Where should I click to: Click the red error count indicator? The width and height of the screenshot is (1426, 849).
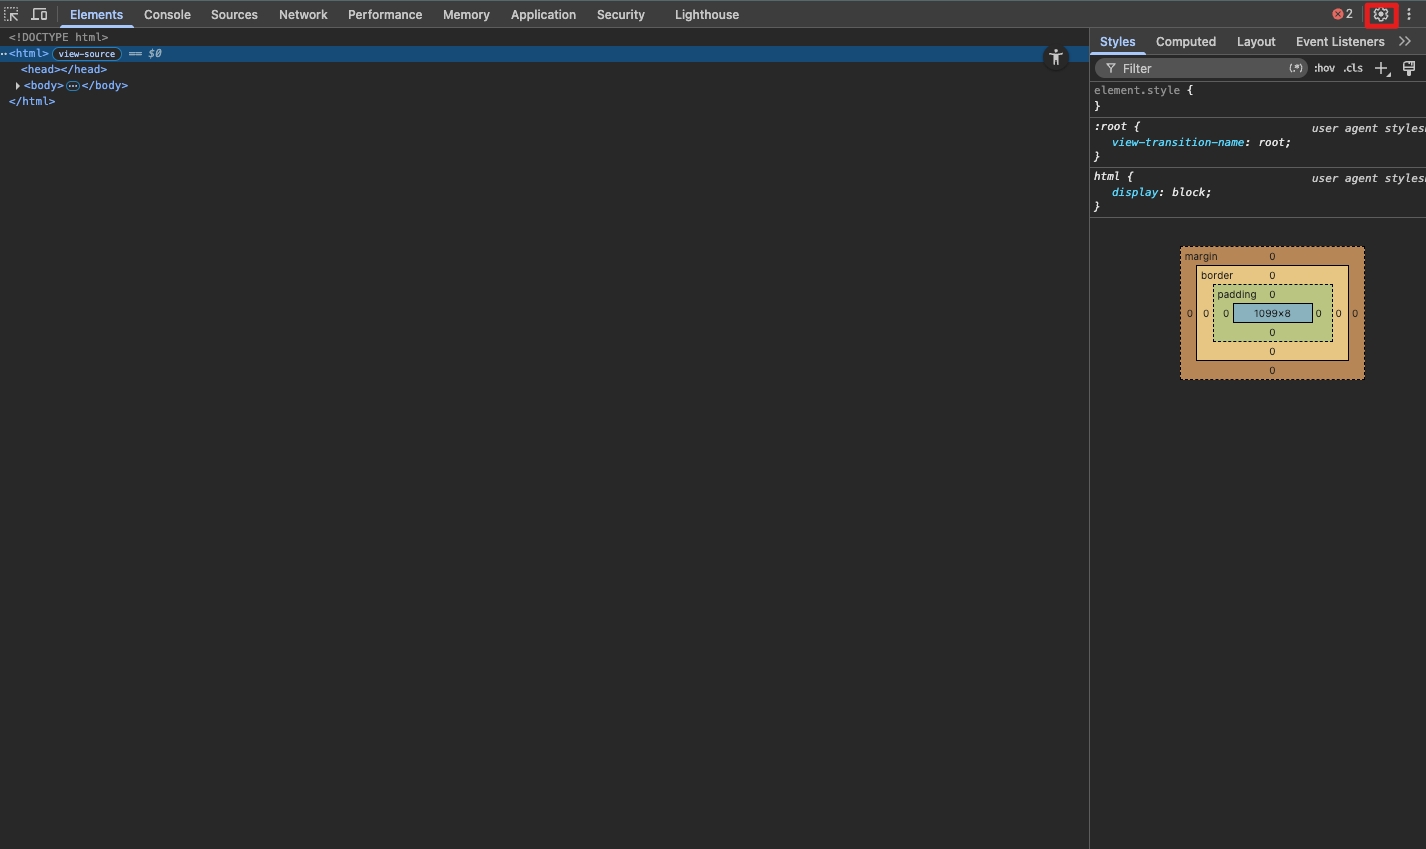pyautogui.click(x=1342, y=14)
